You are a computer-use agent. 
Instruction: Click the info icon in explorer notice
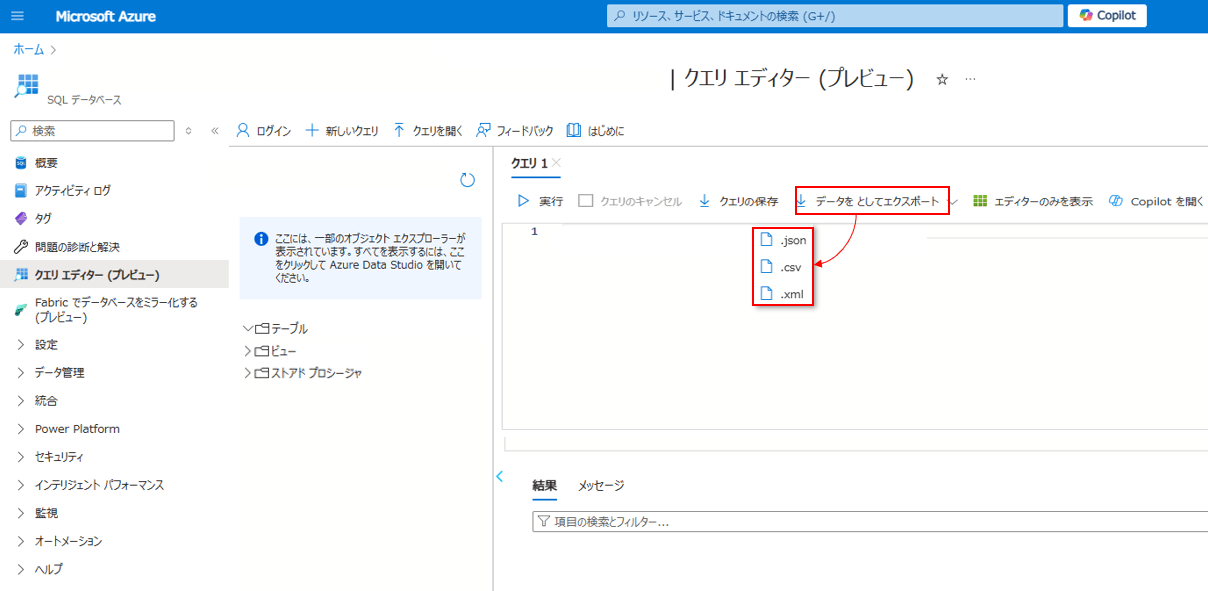261,239
